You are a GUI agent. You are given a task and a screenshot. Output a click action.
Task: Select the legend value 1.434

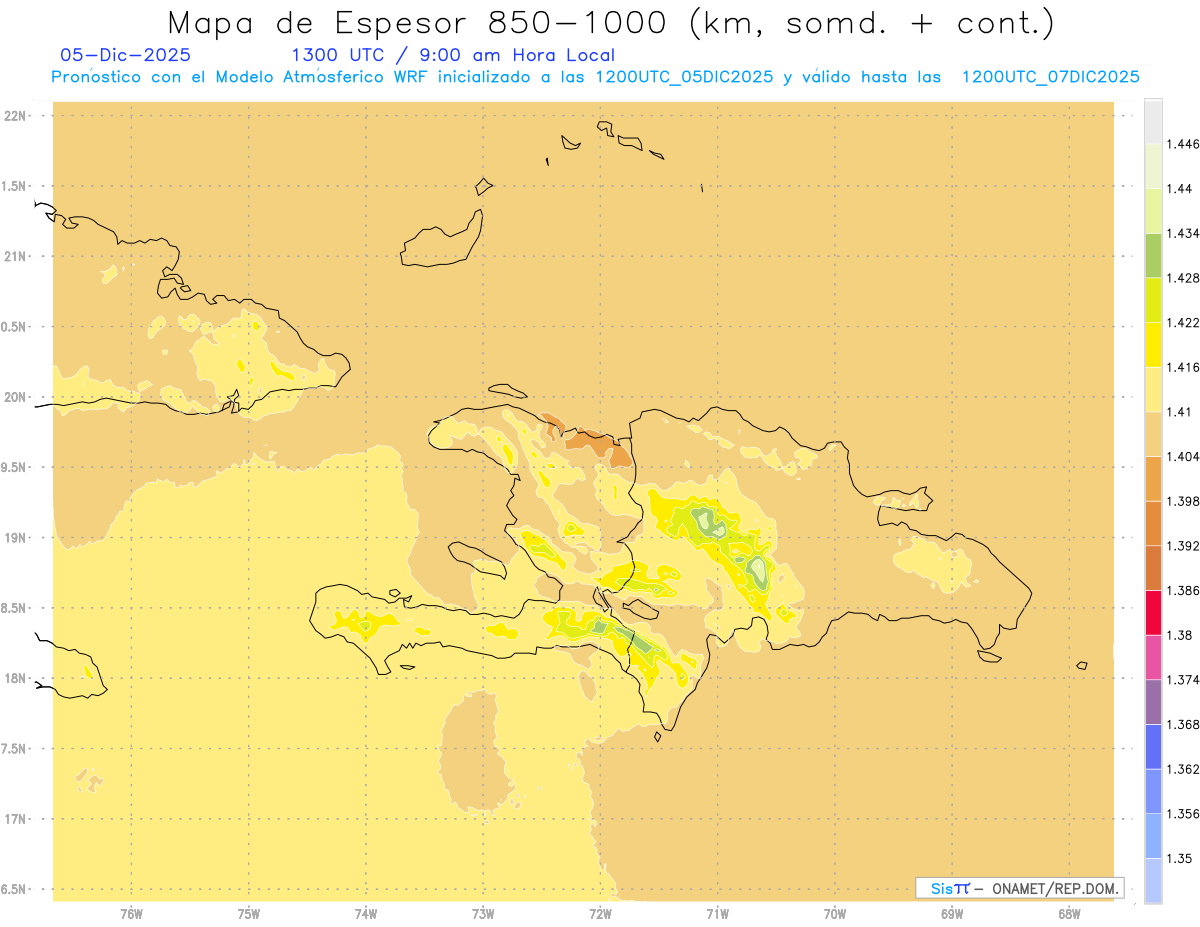[1185, 233]
